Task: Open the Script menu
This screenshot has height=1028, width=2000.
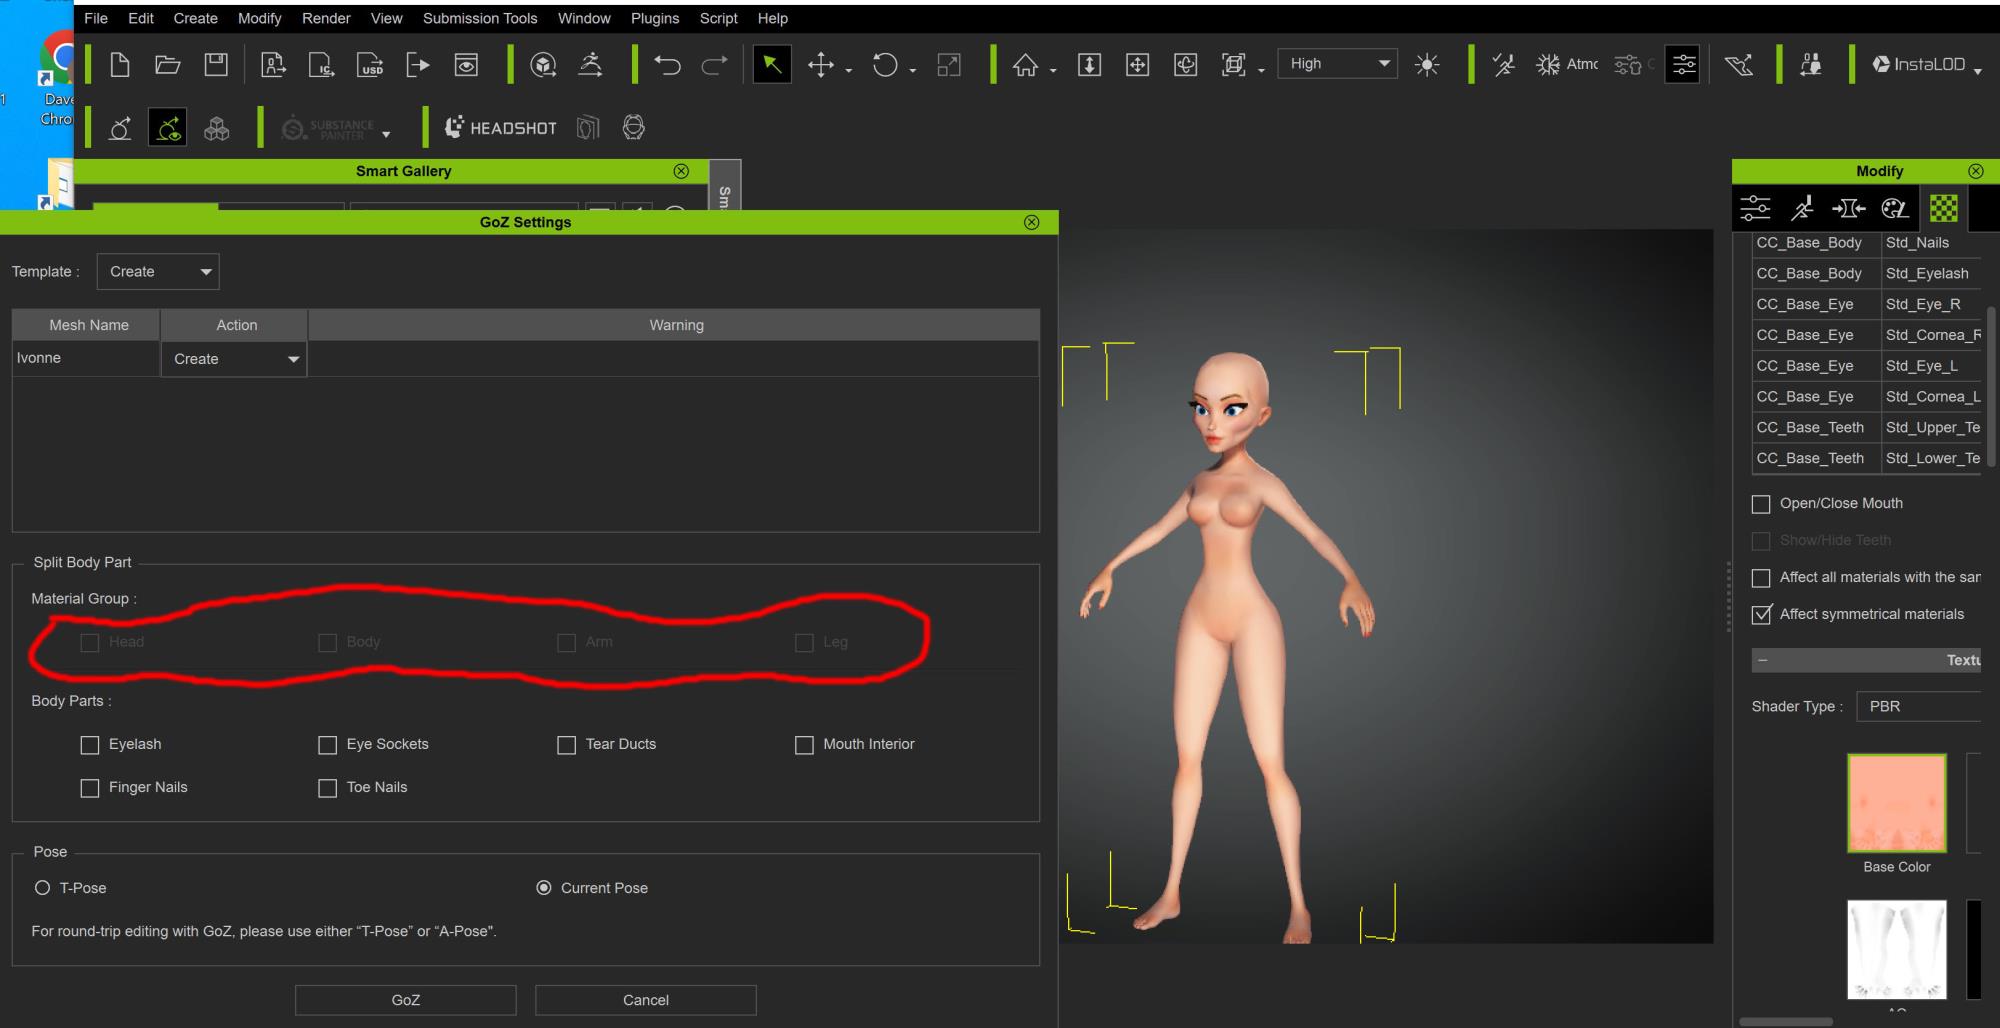Action: [718, 18]
